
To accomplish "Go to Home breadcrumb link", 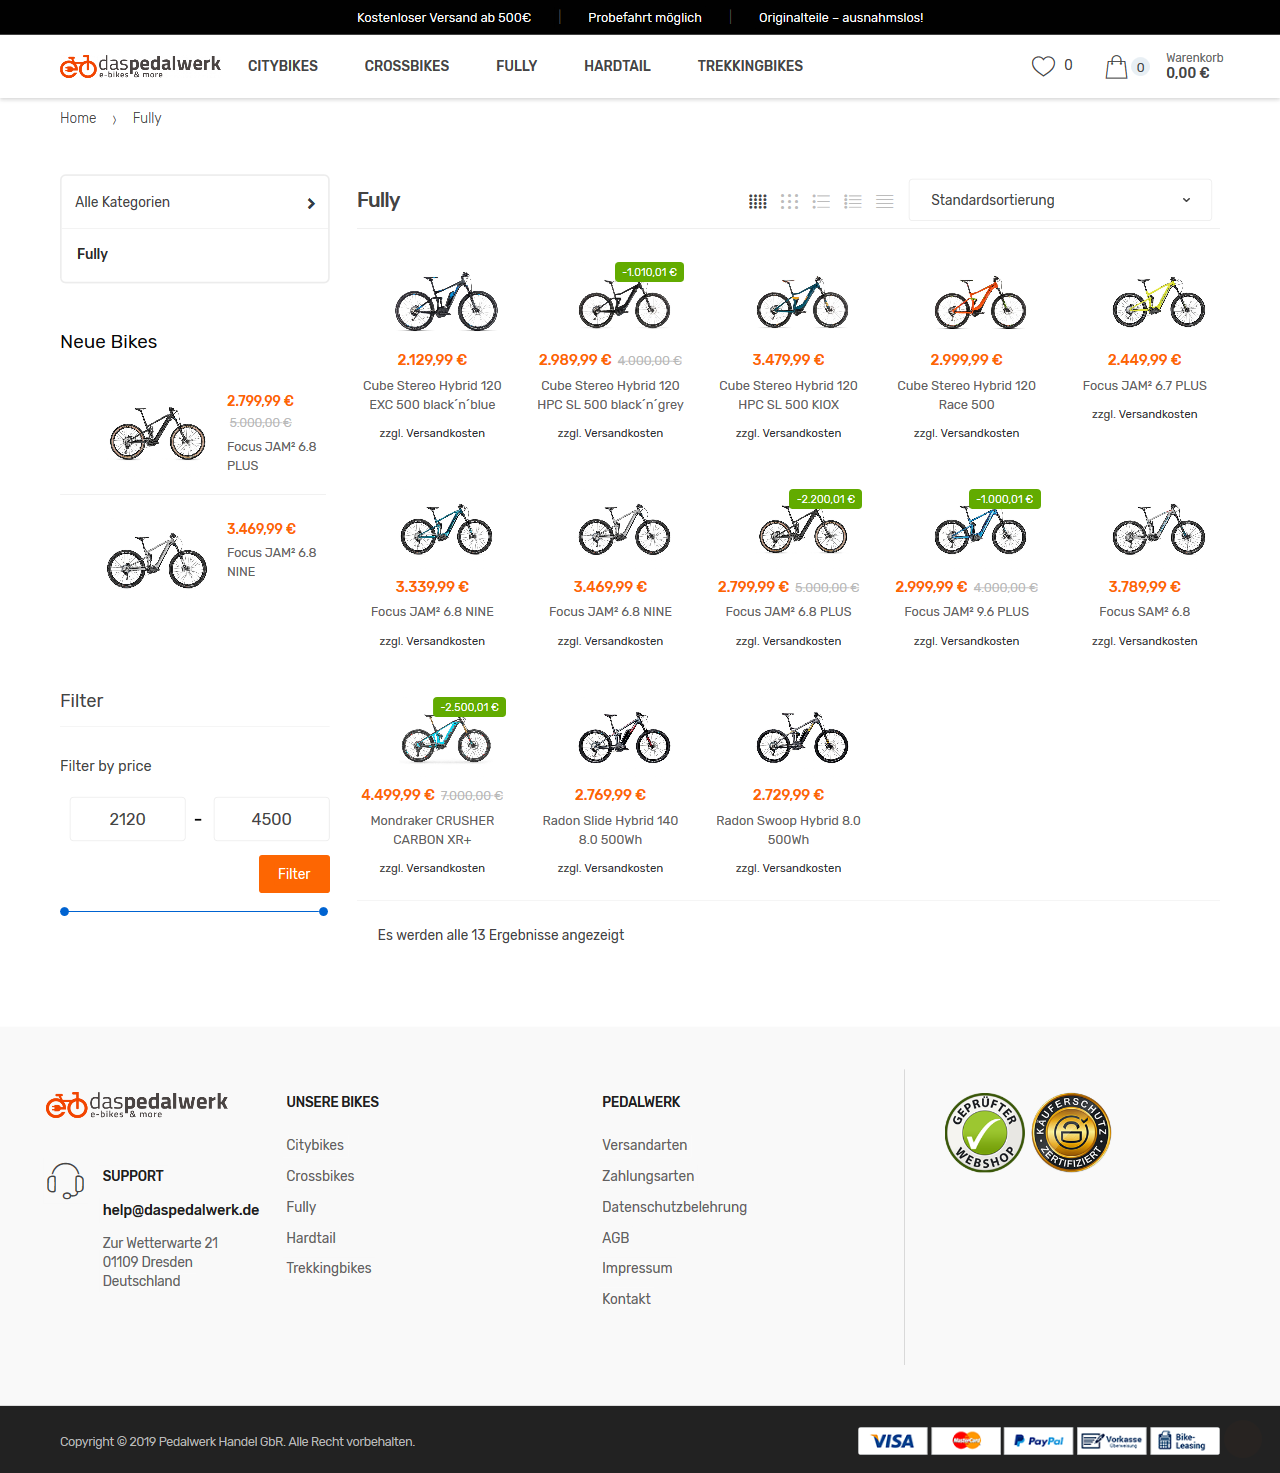I will pos(78,118).
